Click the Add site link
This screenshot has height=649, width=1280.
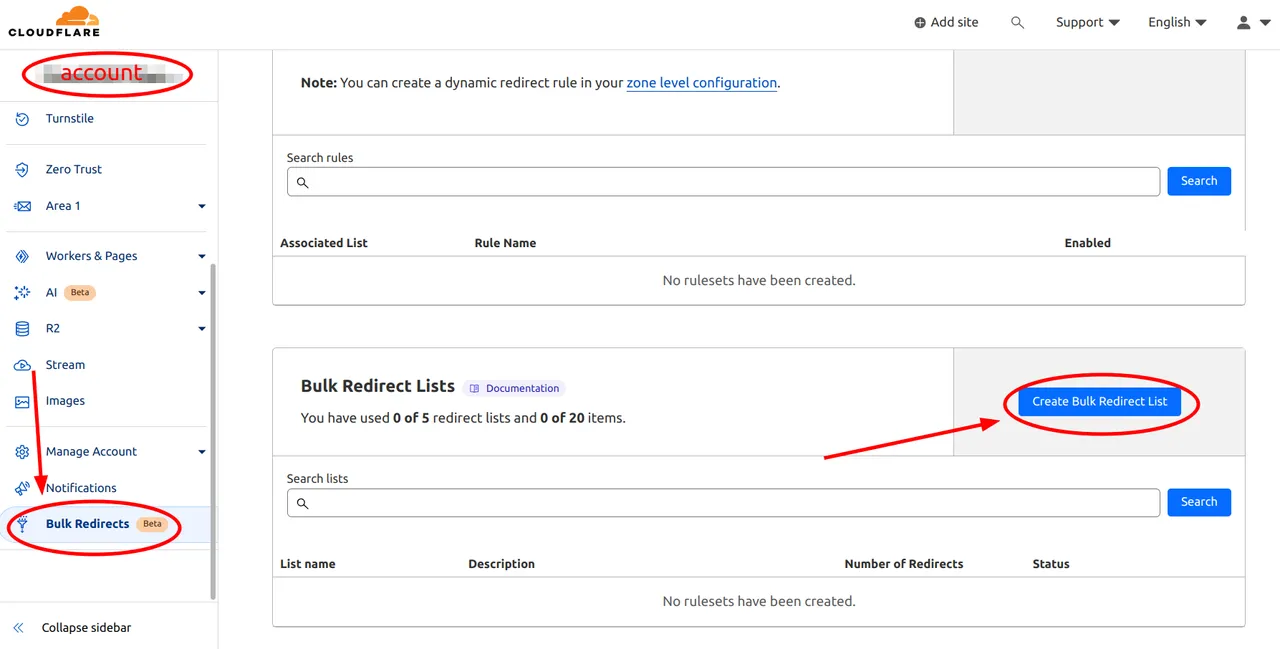(x=946, y=22)
